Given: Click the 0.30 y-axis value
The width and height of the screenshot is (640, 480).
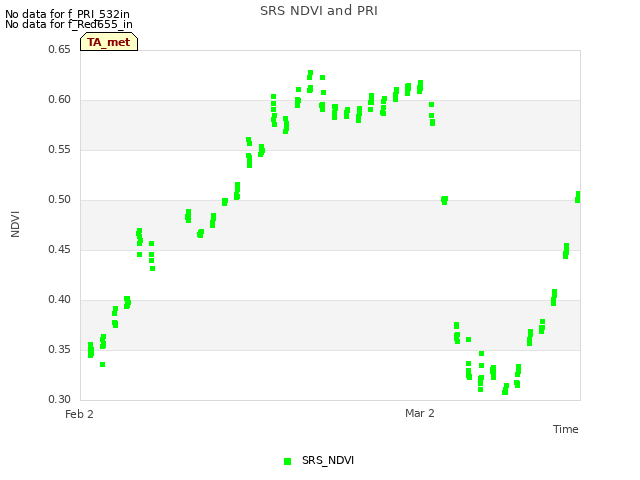Looking at the screenshot, I should tap(59, 399).
